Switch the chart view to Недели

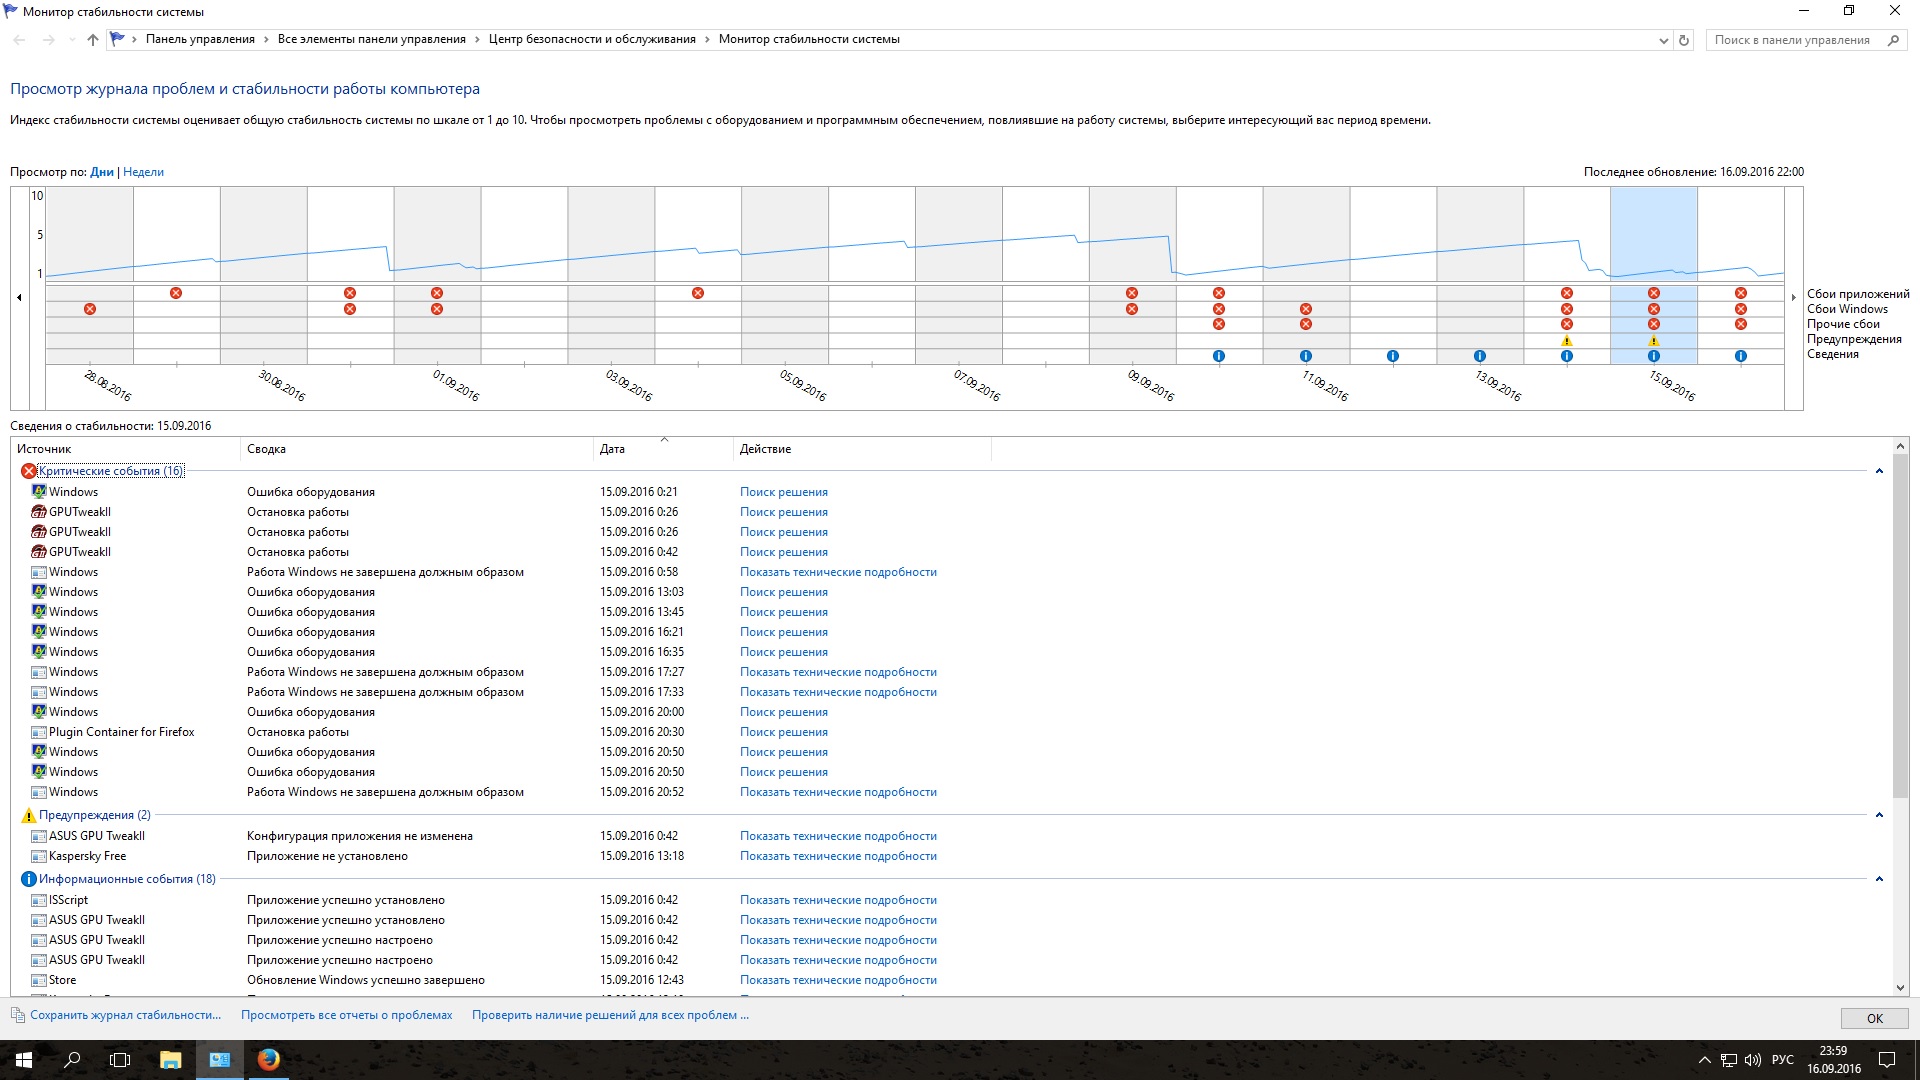143,172
